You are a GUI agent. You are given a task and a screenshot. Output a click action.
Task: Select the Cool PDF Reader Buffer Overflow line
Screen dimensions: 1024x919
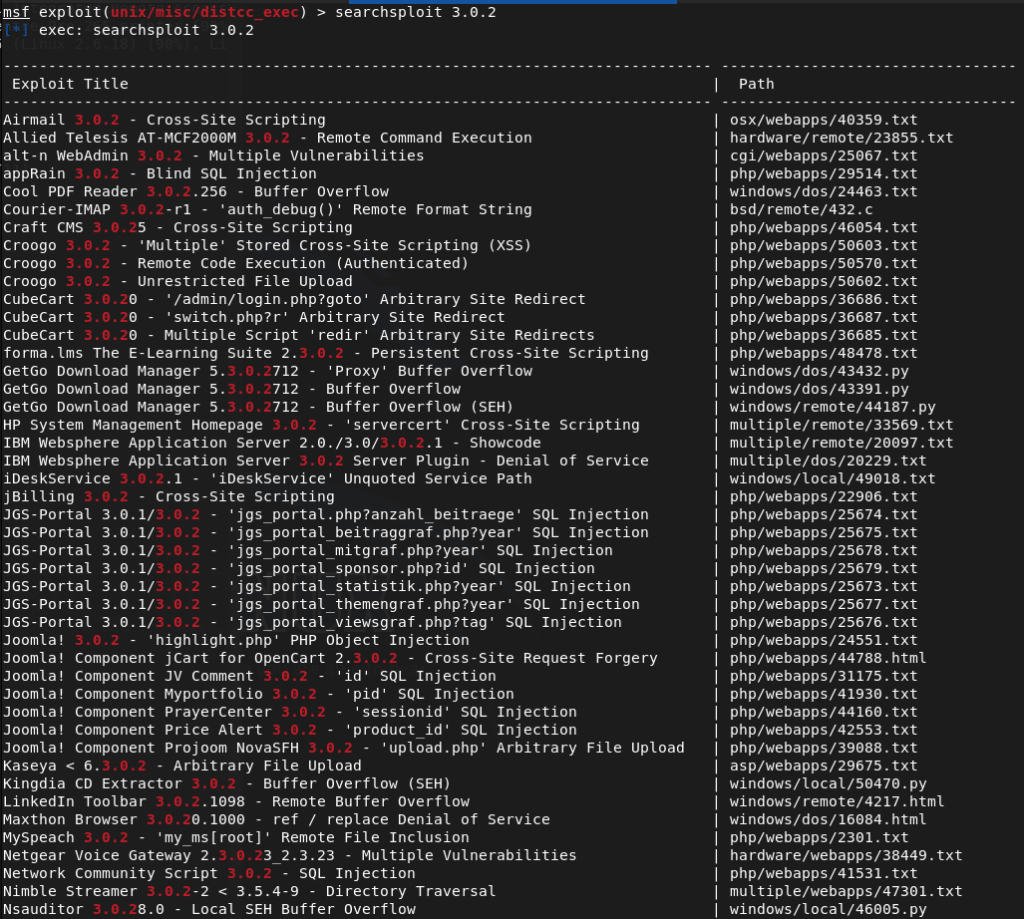196,192
